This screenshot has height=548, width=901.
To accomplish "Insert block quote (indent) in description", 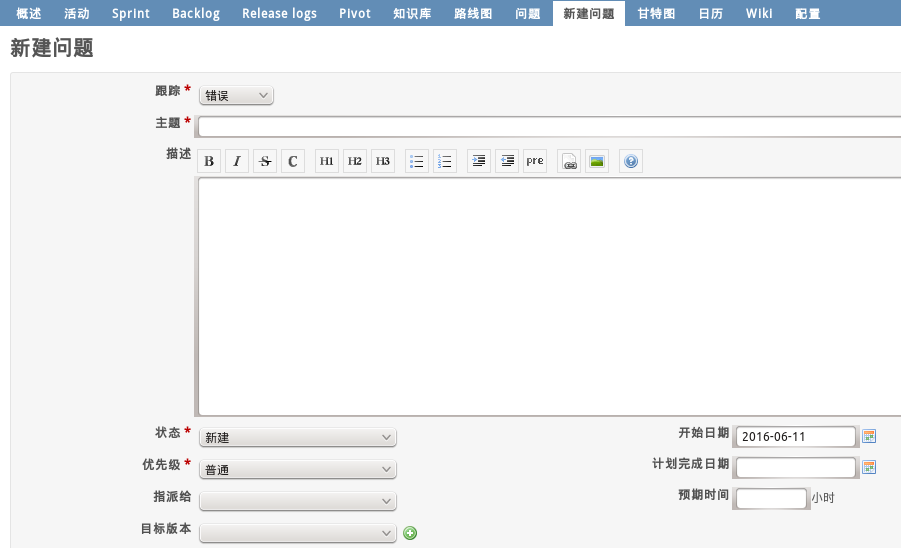I will tap(479, 161).
